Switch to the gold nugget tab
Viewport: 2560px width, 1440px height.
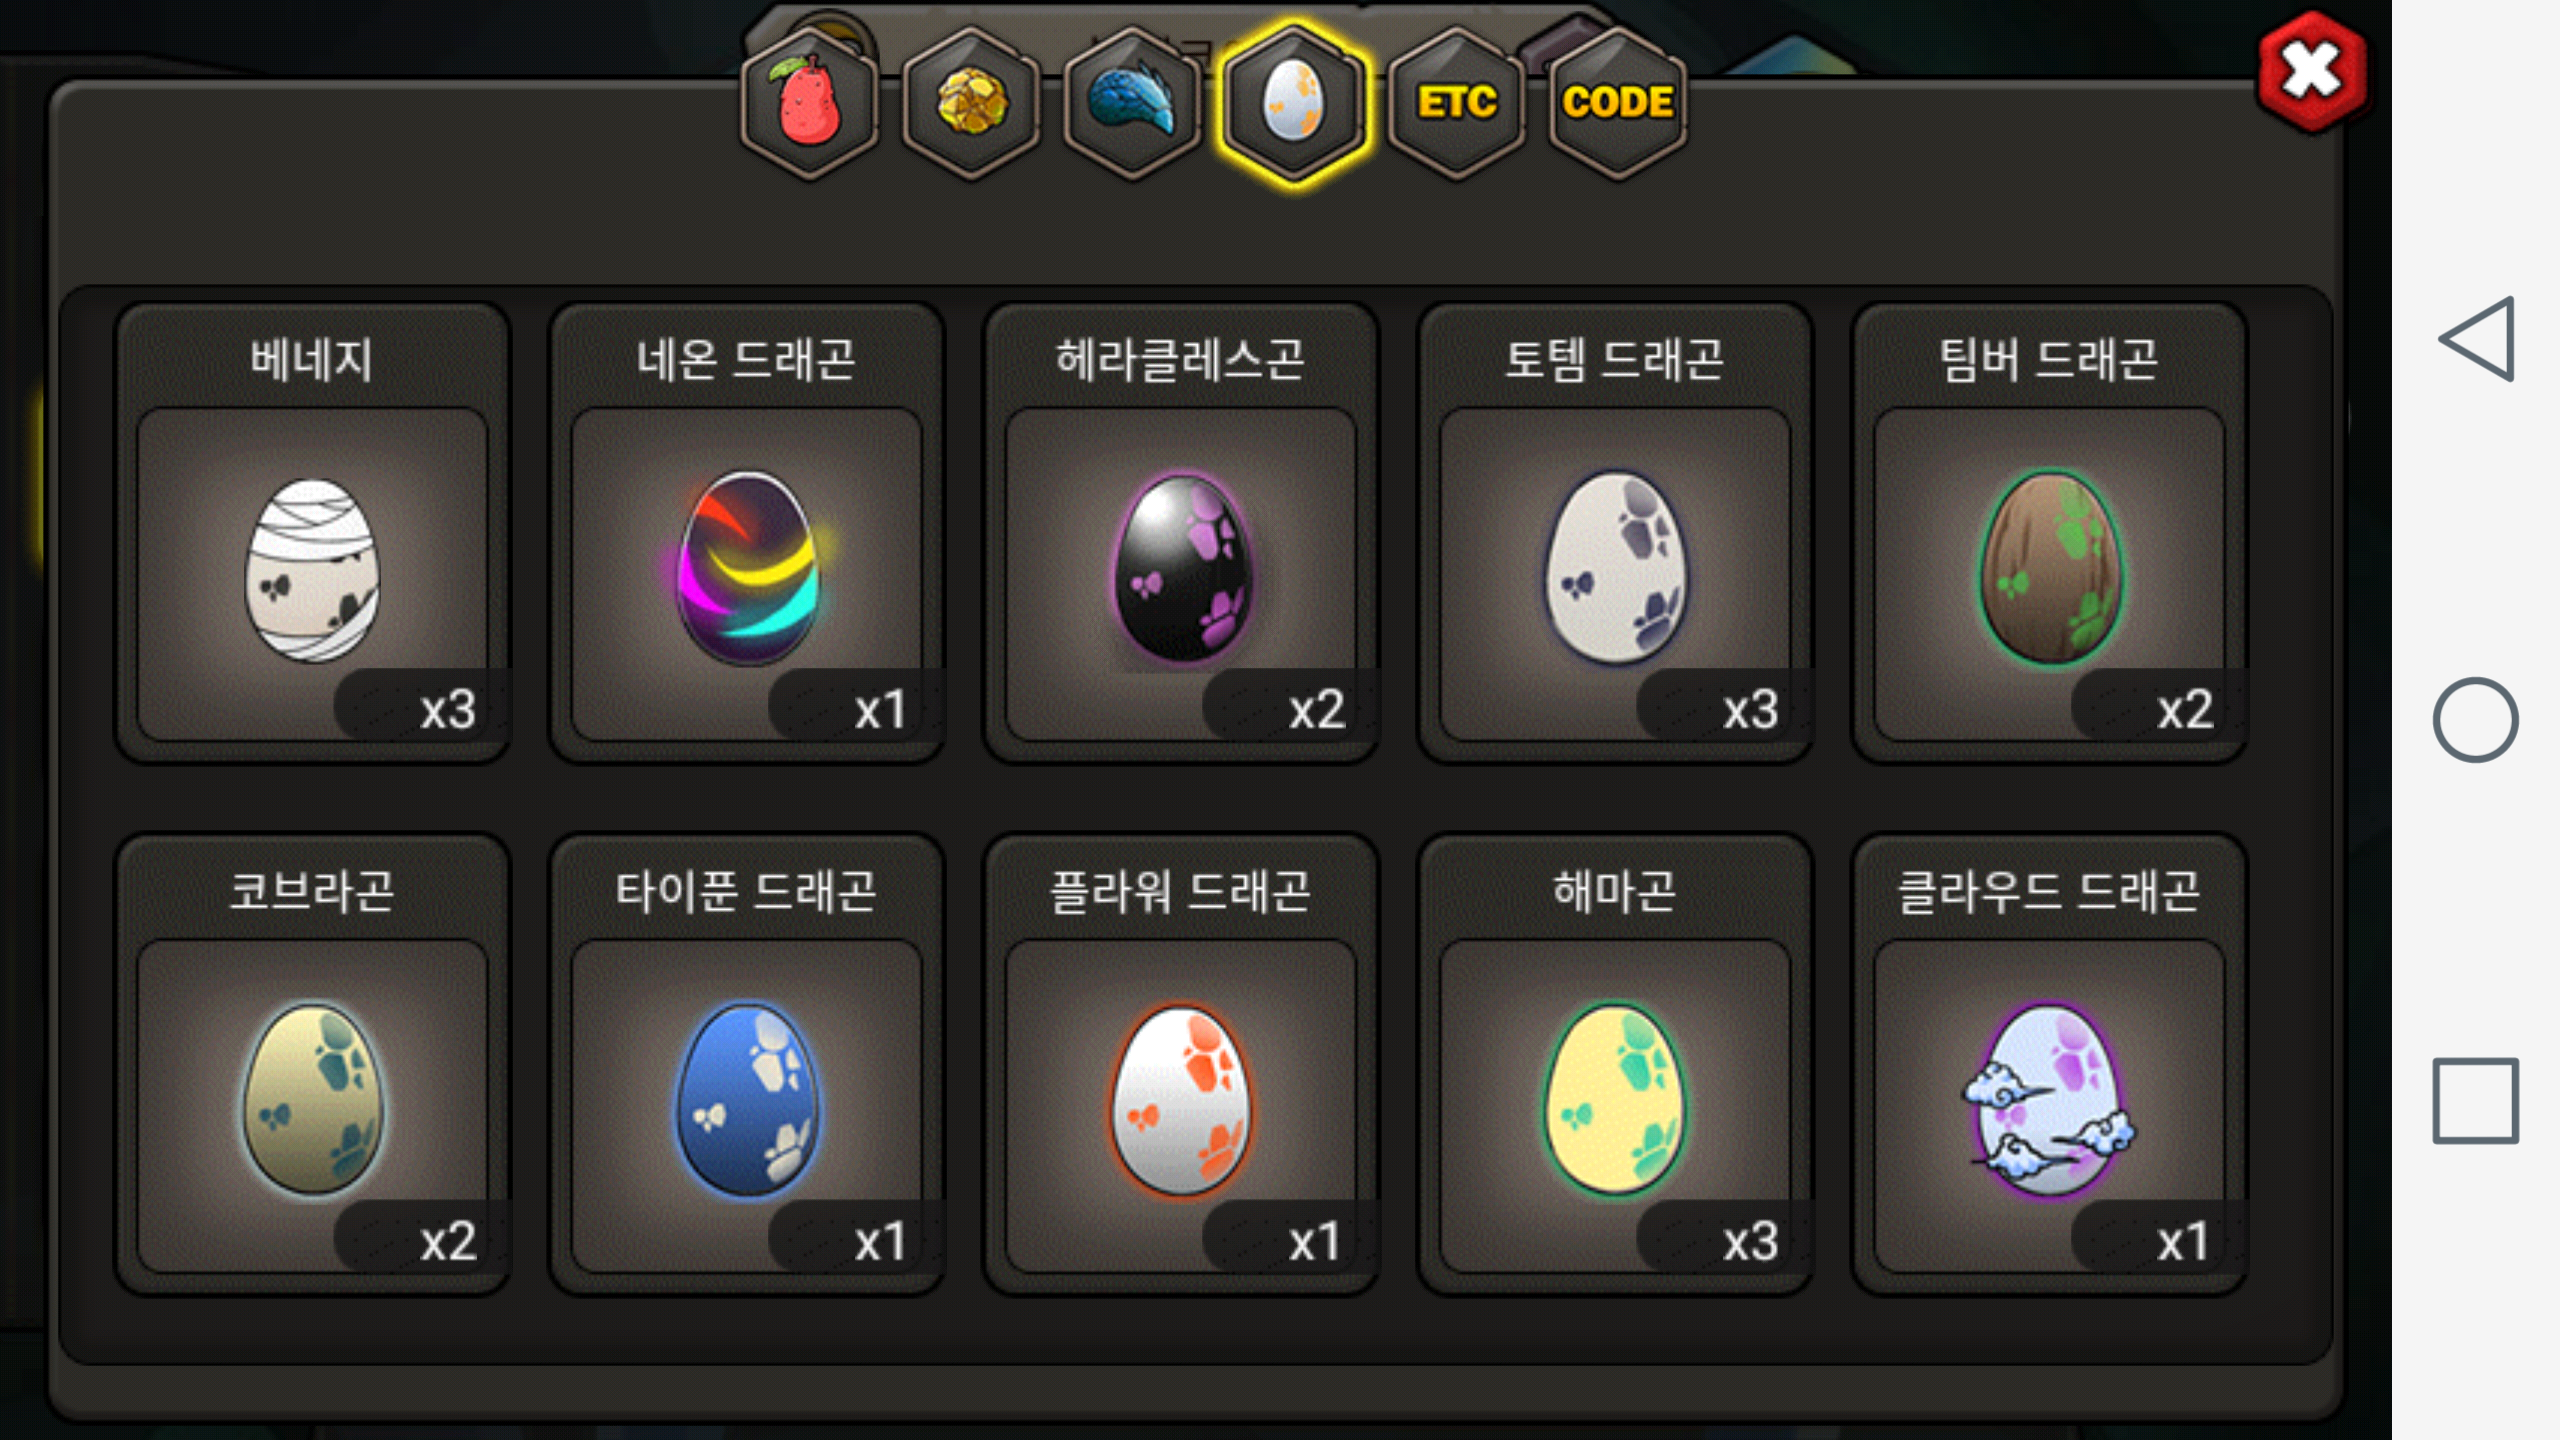click(971, 103)
